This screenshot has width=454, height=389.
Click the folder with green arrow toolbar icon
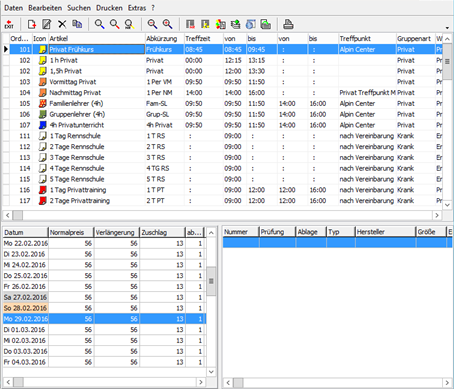[266, 24]
